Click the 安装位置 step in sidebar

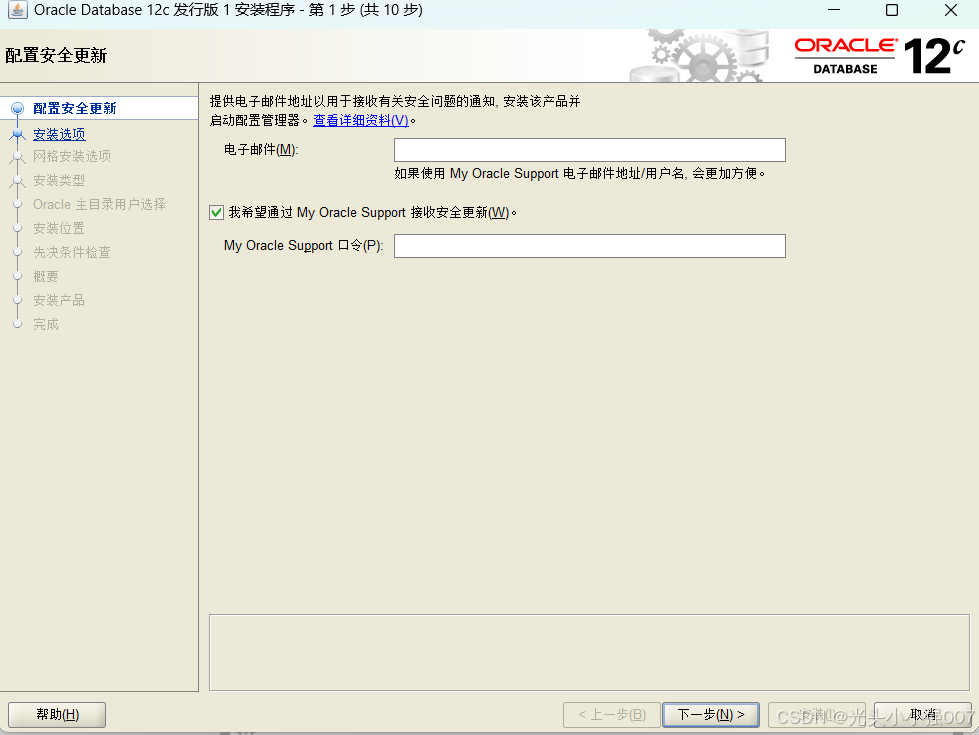pyautogui.click(x=59, y=229)
